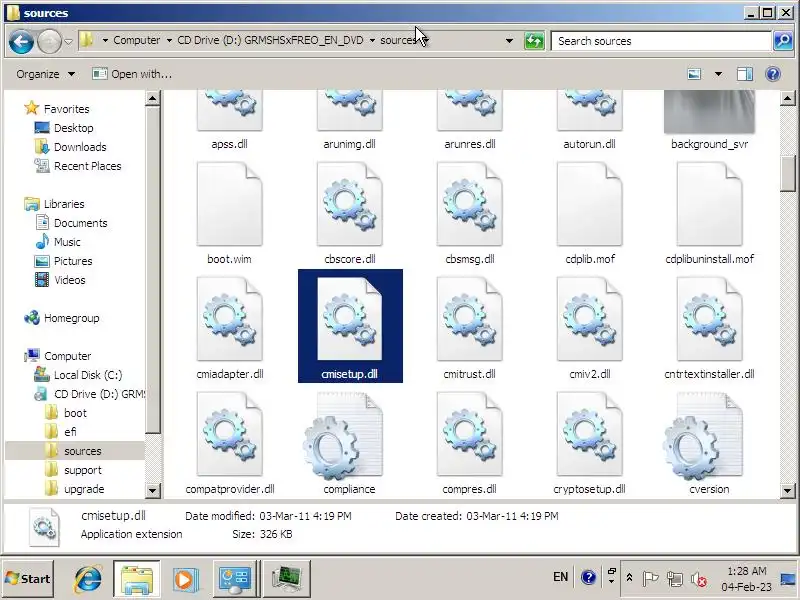Select the cbscore.dll file icon
The width and height of the screenshot is (800, 600).
[349, 204]
